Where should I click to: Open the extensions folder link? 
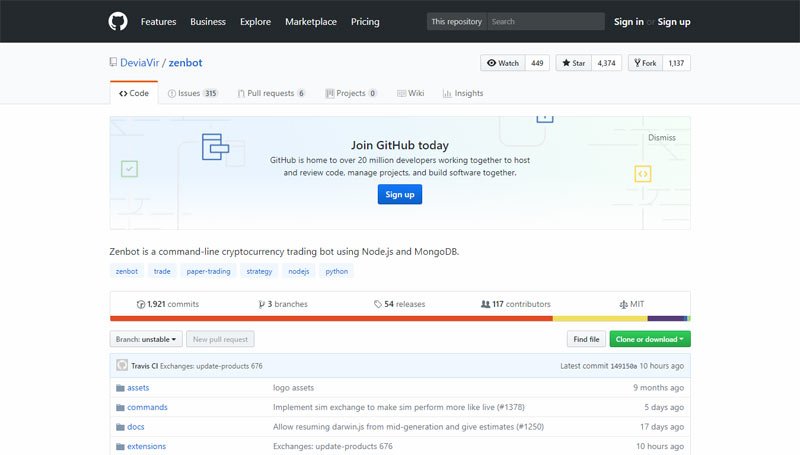(146, 446)
